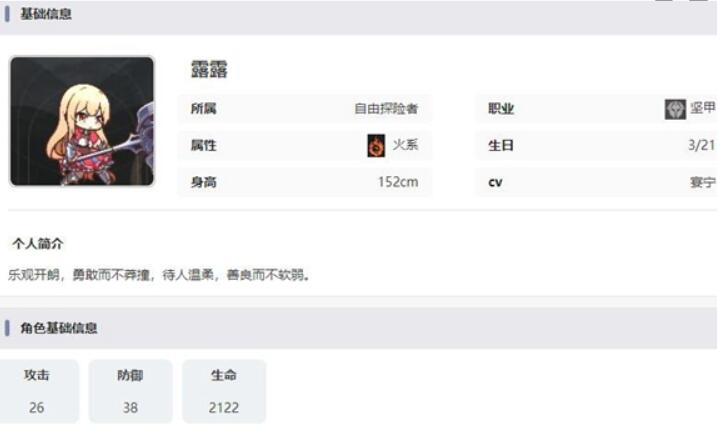Viewport: 717px width, 426px height.
Task: Click the 个人简介 heading
Action: coord(37,244)
